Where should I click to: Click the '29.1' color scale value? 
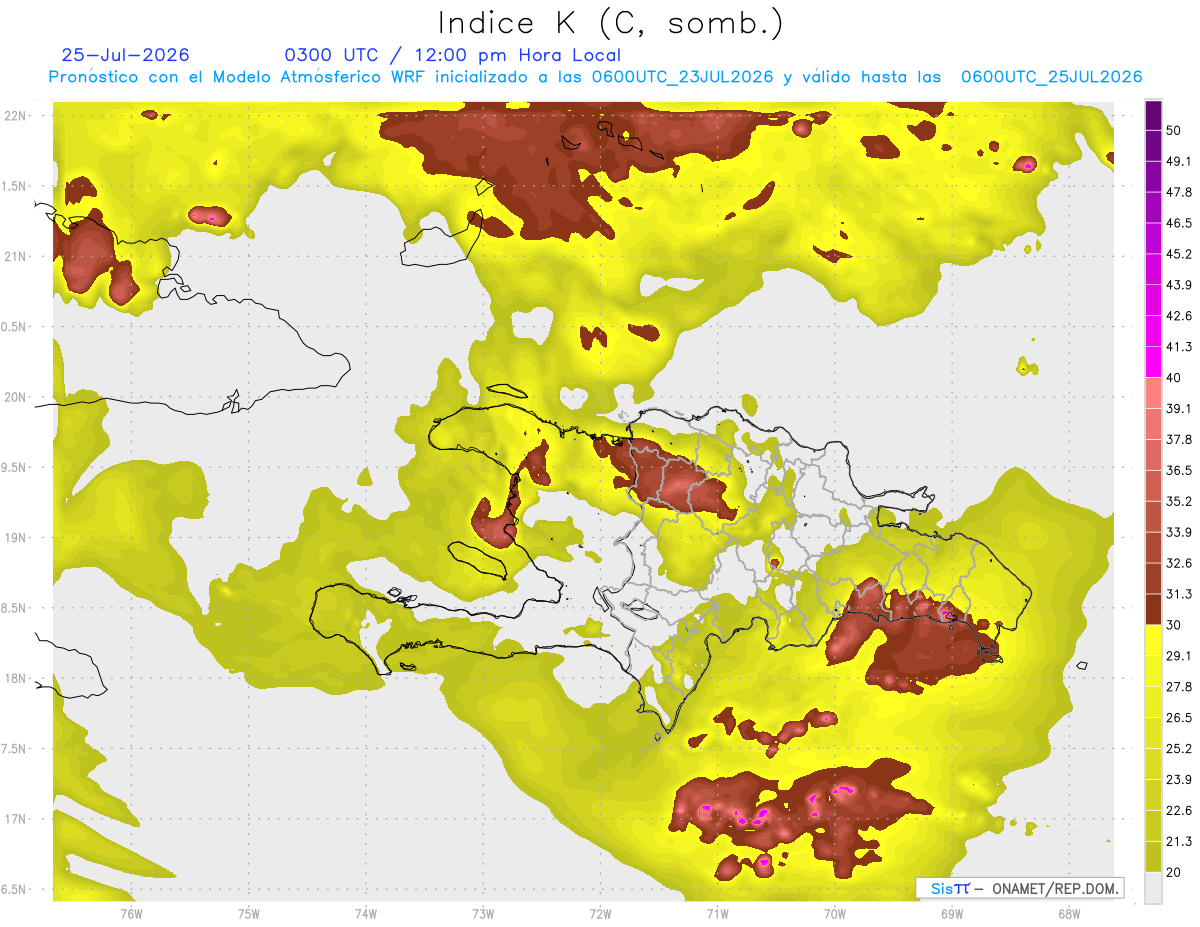pyautogui.click(x=1179, y=656)
